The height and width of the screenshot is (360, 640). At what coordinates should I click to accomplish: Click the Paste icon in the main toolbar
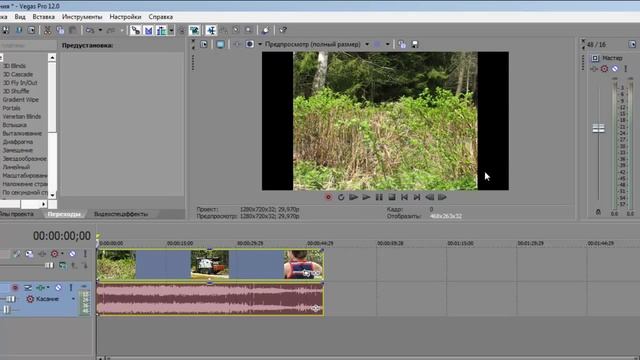[73, 30]
